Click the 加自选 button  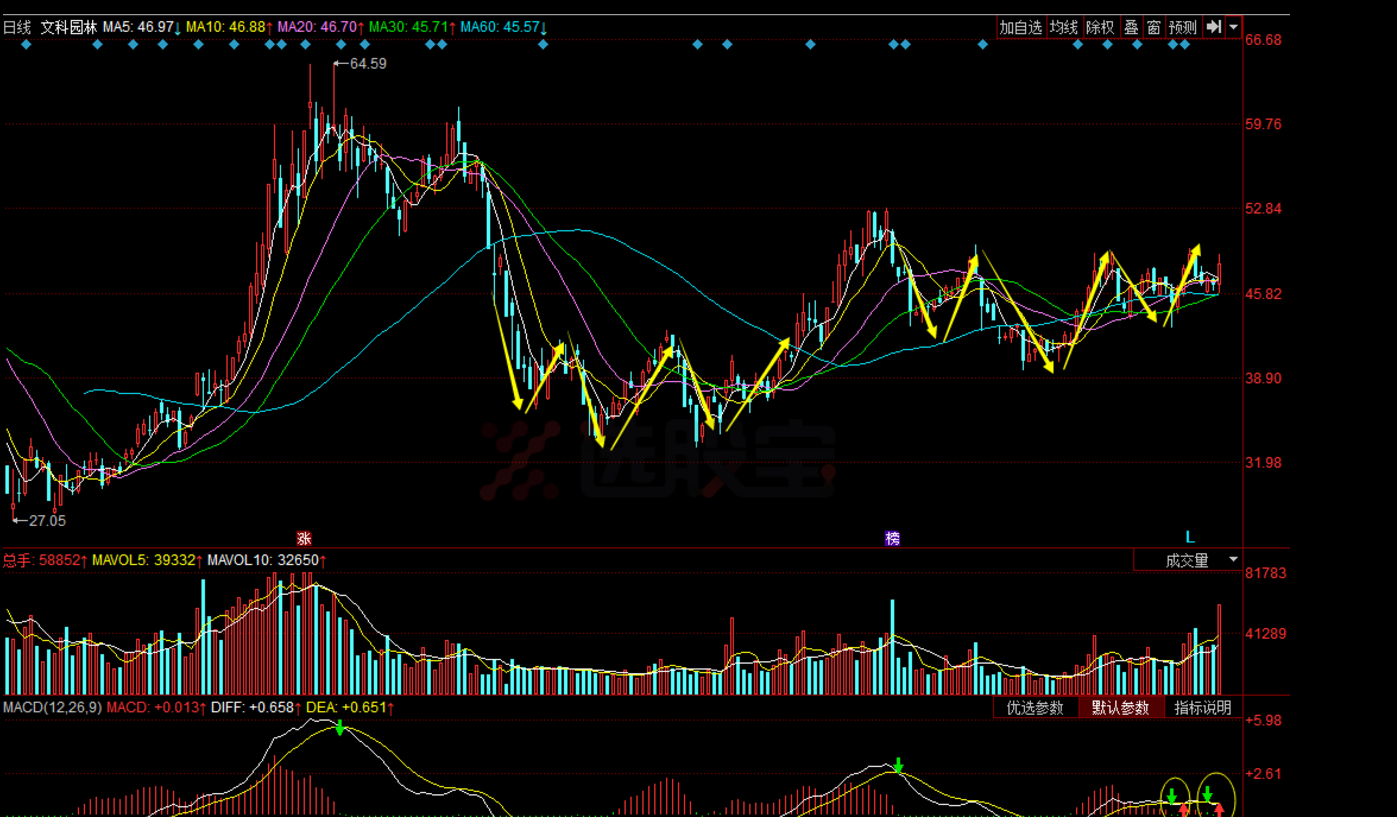pos(1020,27)
